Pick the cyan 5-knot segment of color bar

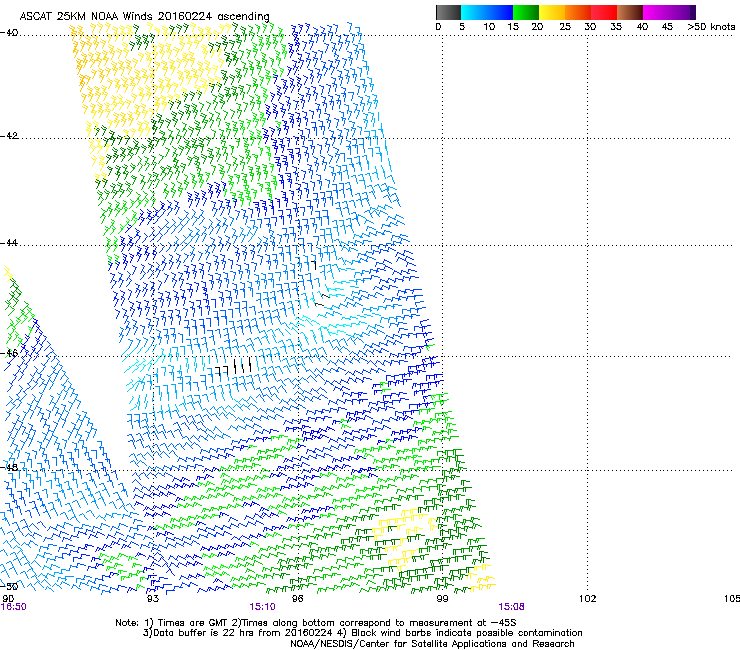[x=474, y=12]
